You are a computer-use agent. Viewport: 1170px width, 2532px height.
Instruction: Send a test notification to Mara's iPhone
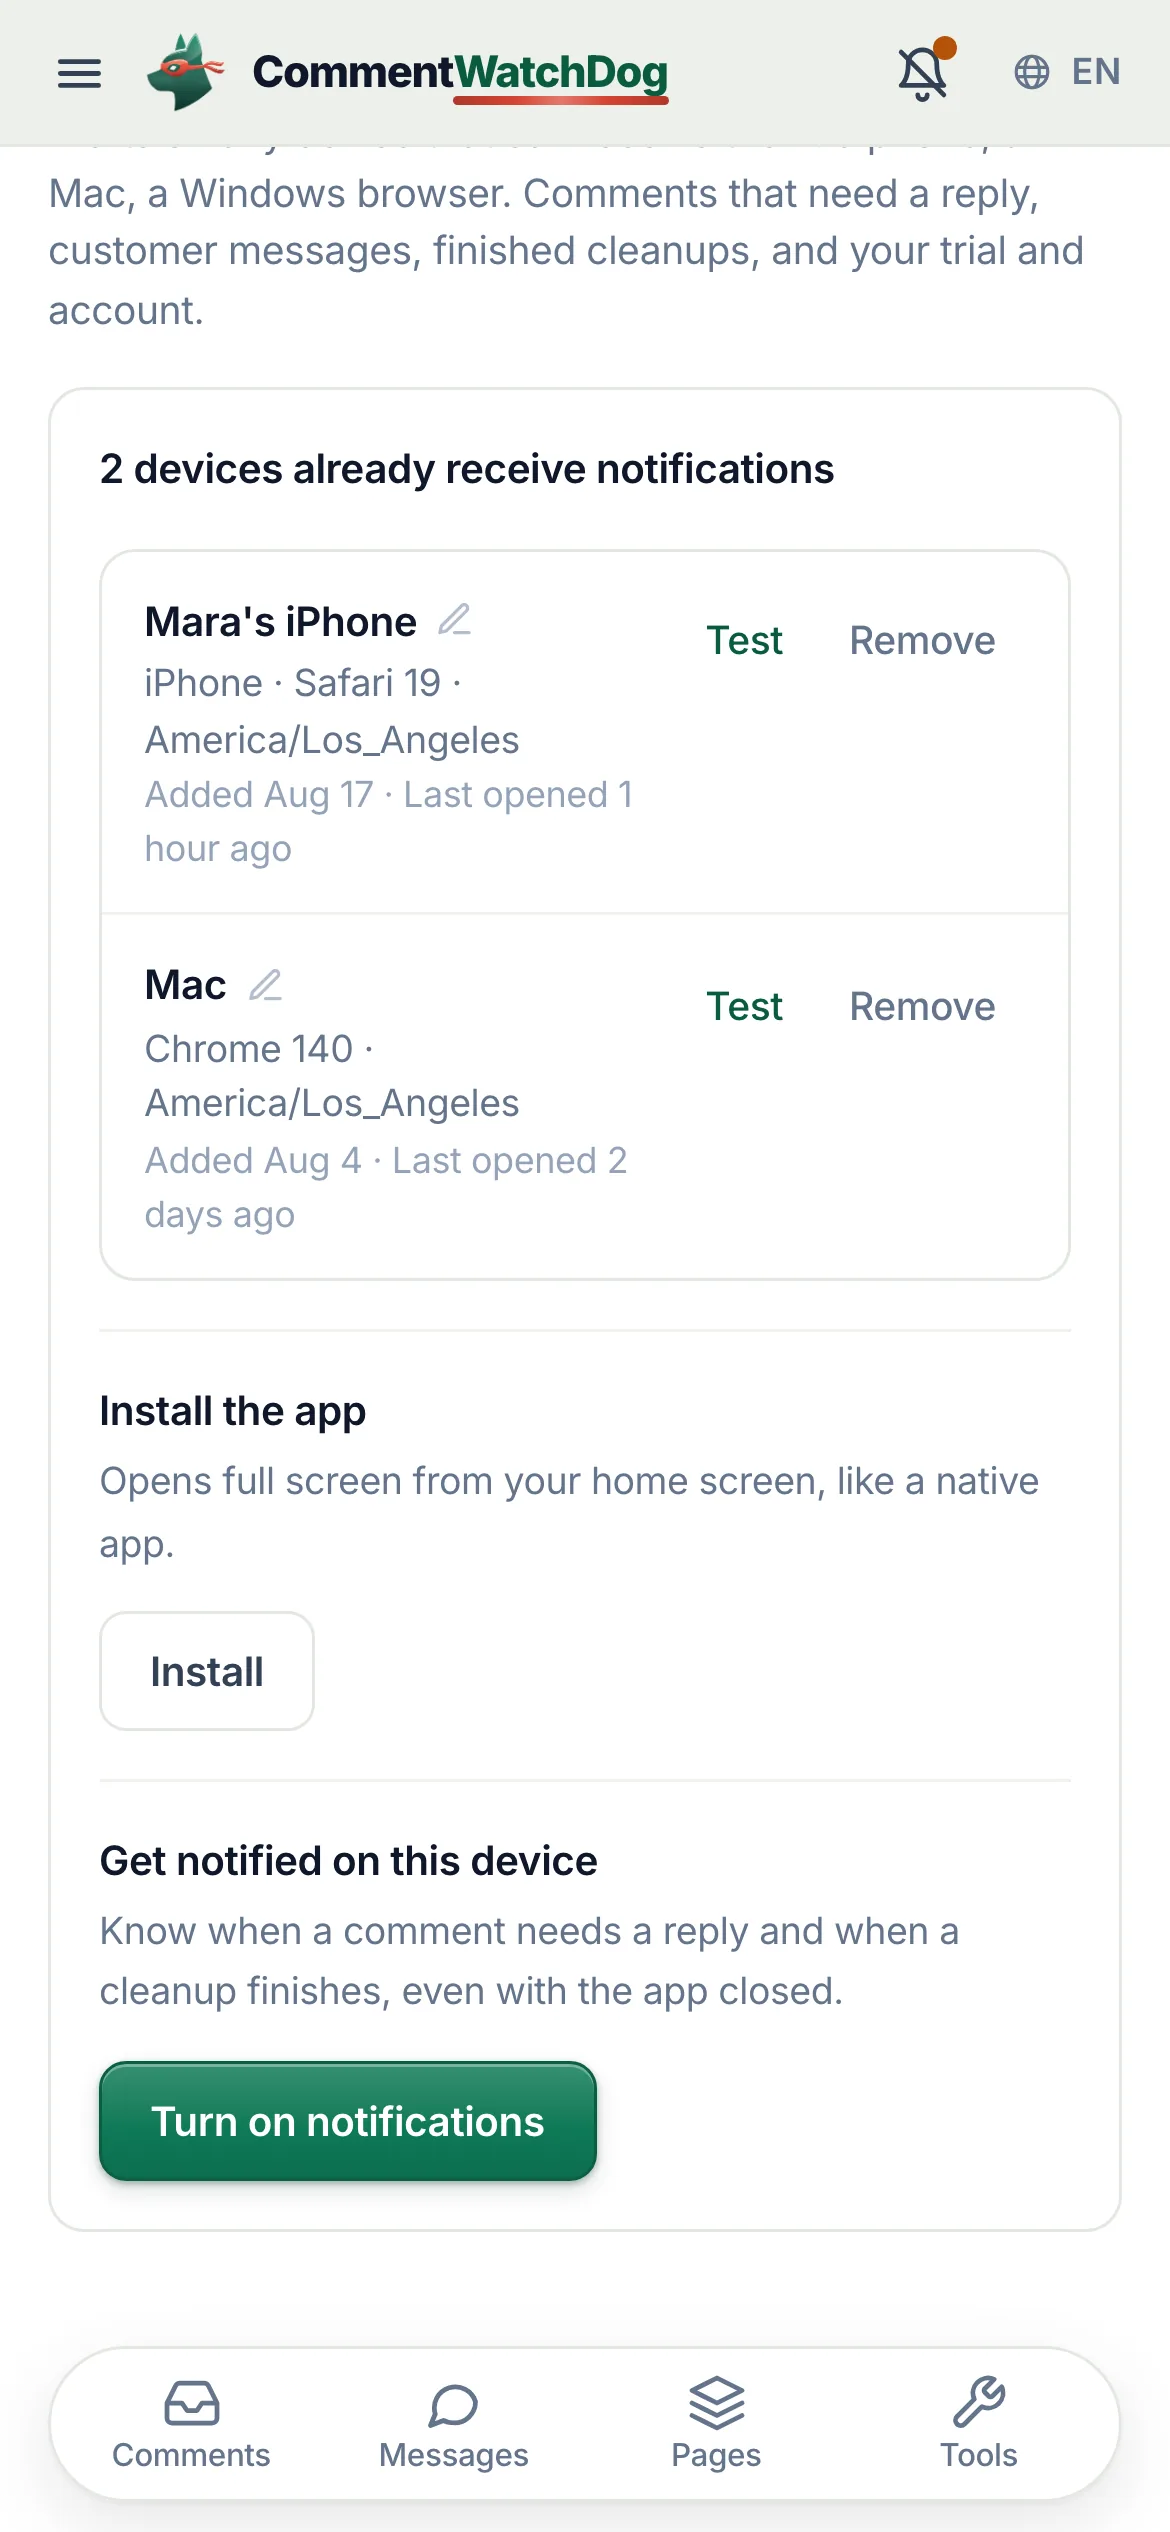[x=744, y=641]
